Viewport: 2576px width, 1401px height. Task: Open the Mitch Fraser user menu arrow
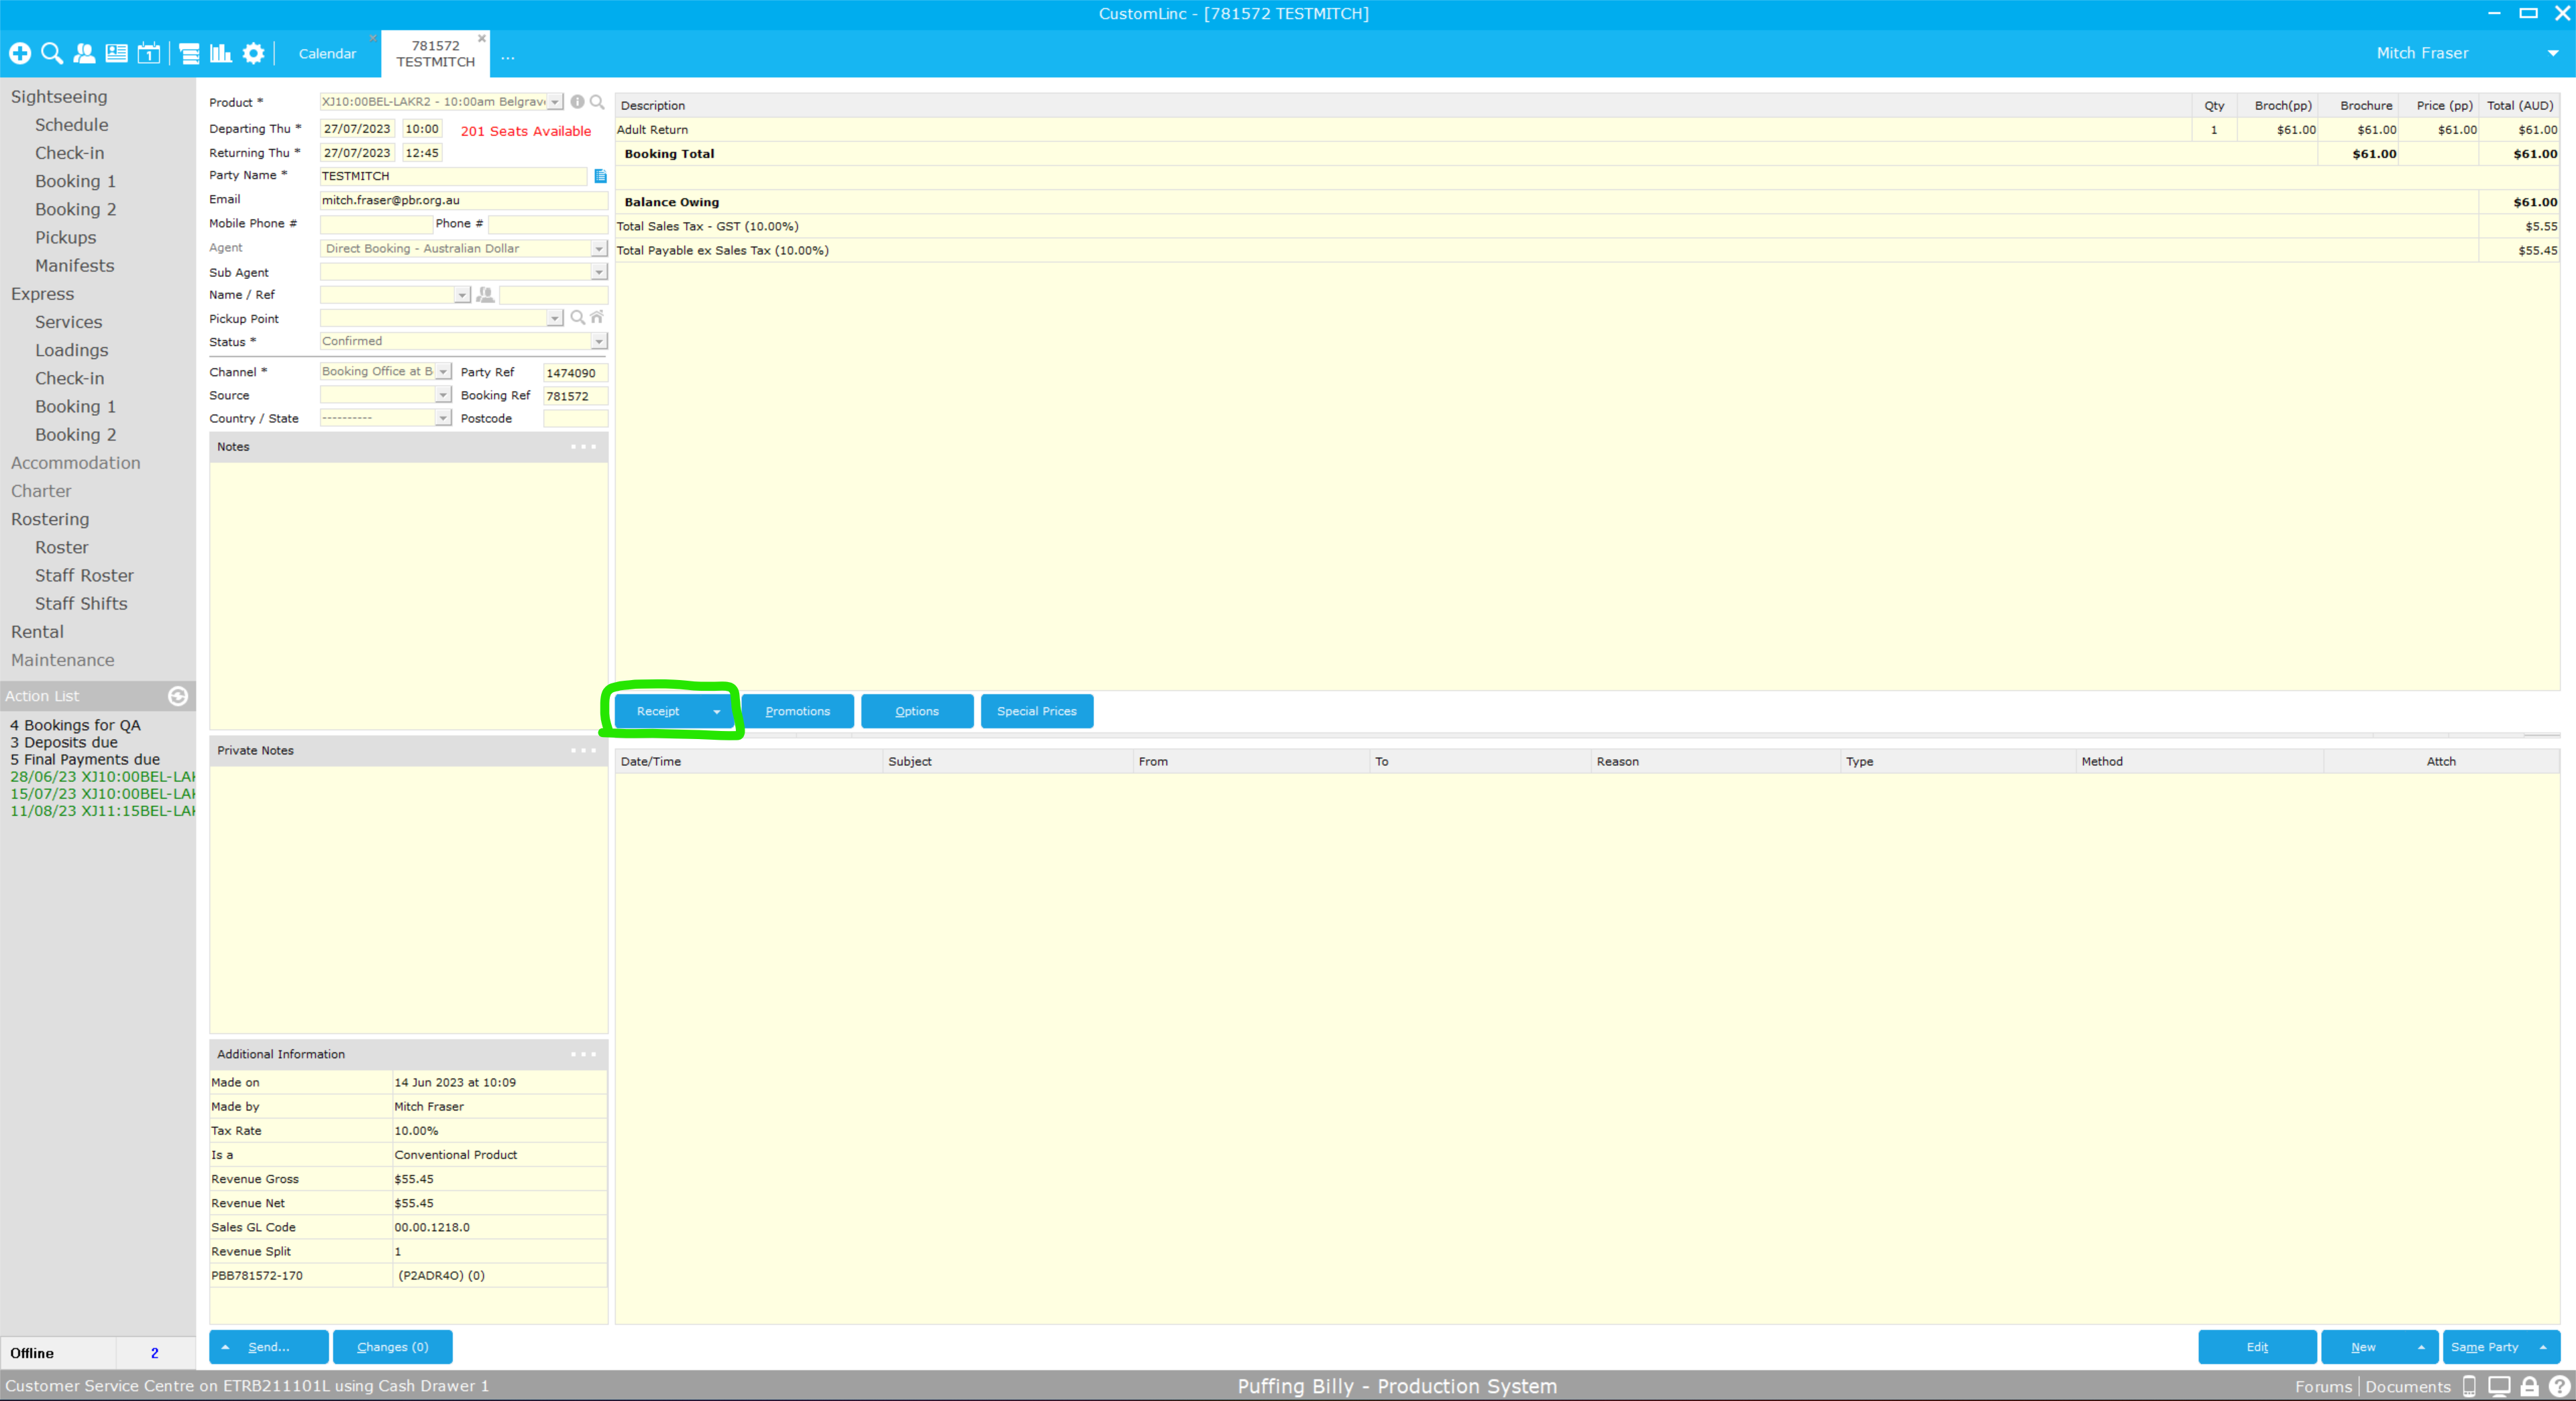click(2552, 53)
